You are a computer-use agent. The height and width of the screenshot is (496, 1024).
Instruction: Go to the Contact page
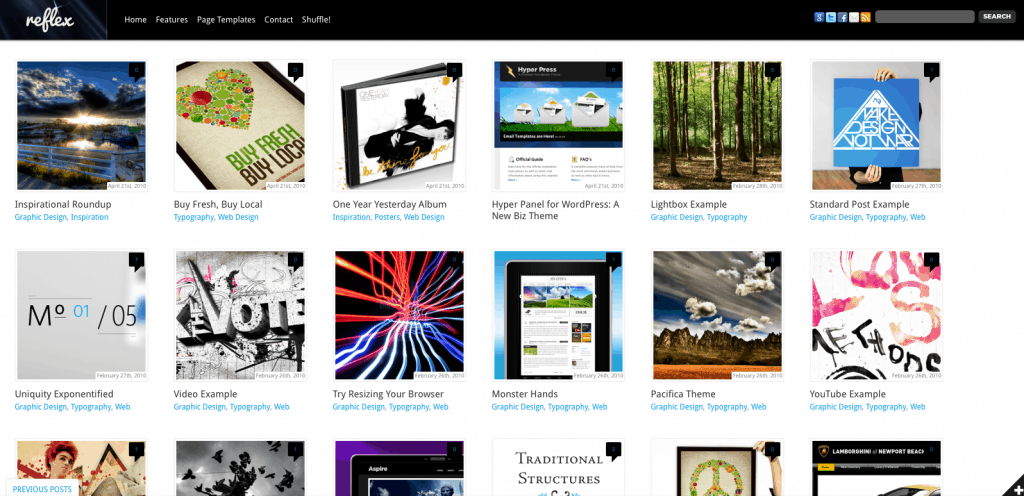point(278,20)
